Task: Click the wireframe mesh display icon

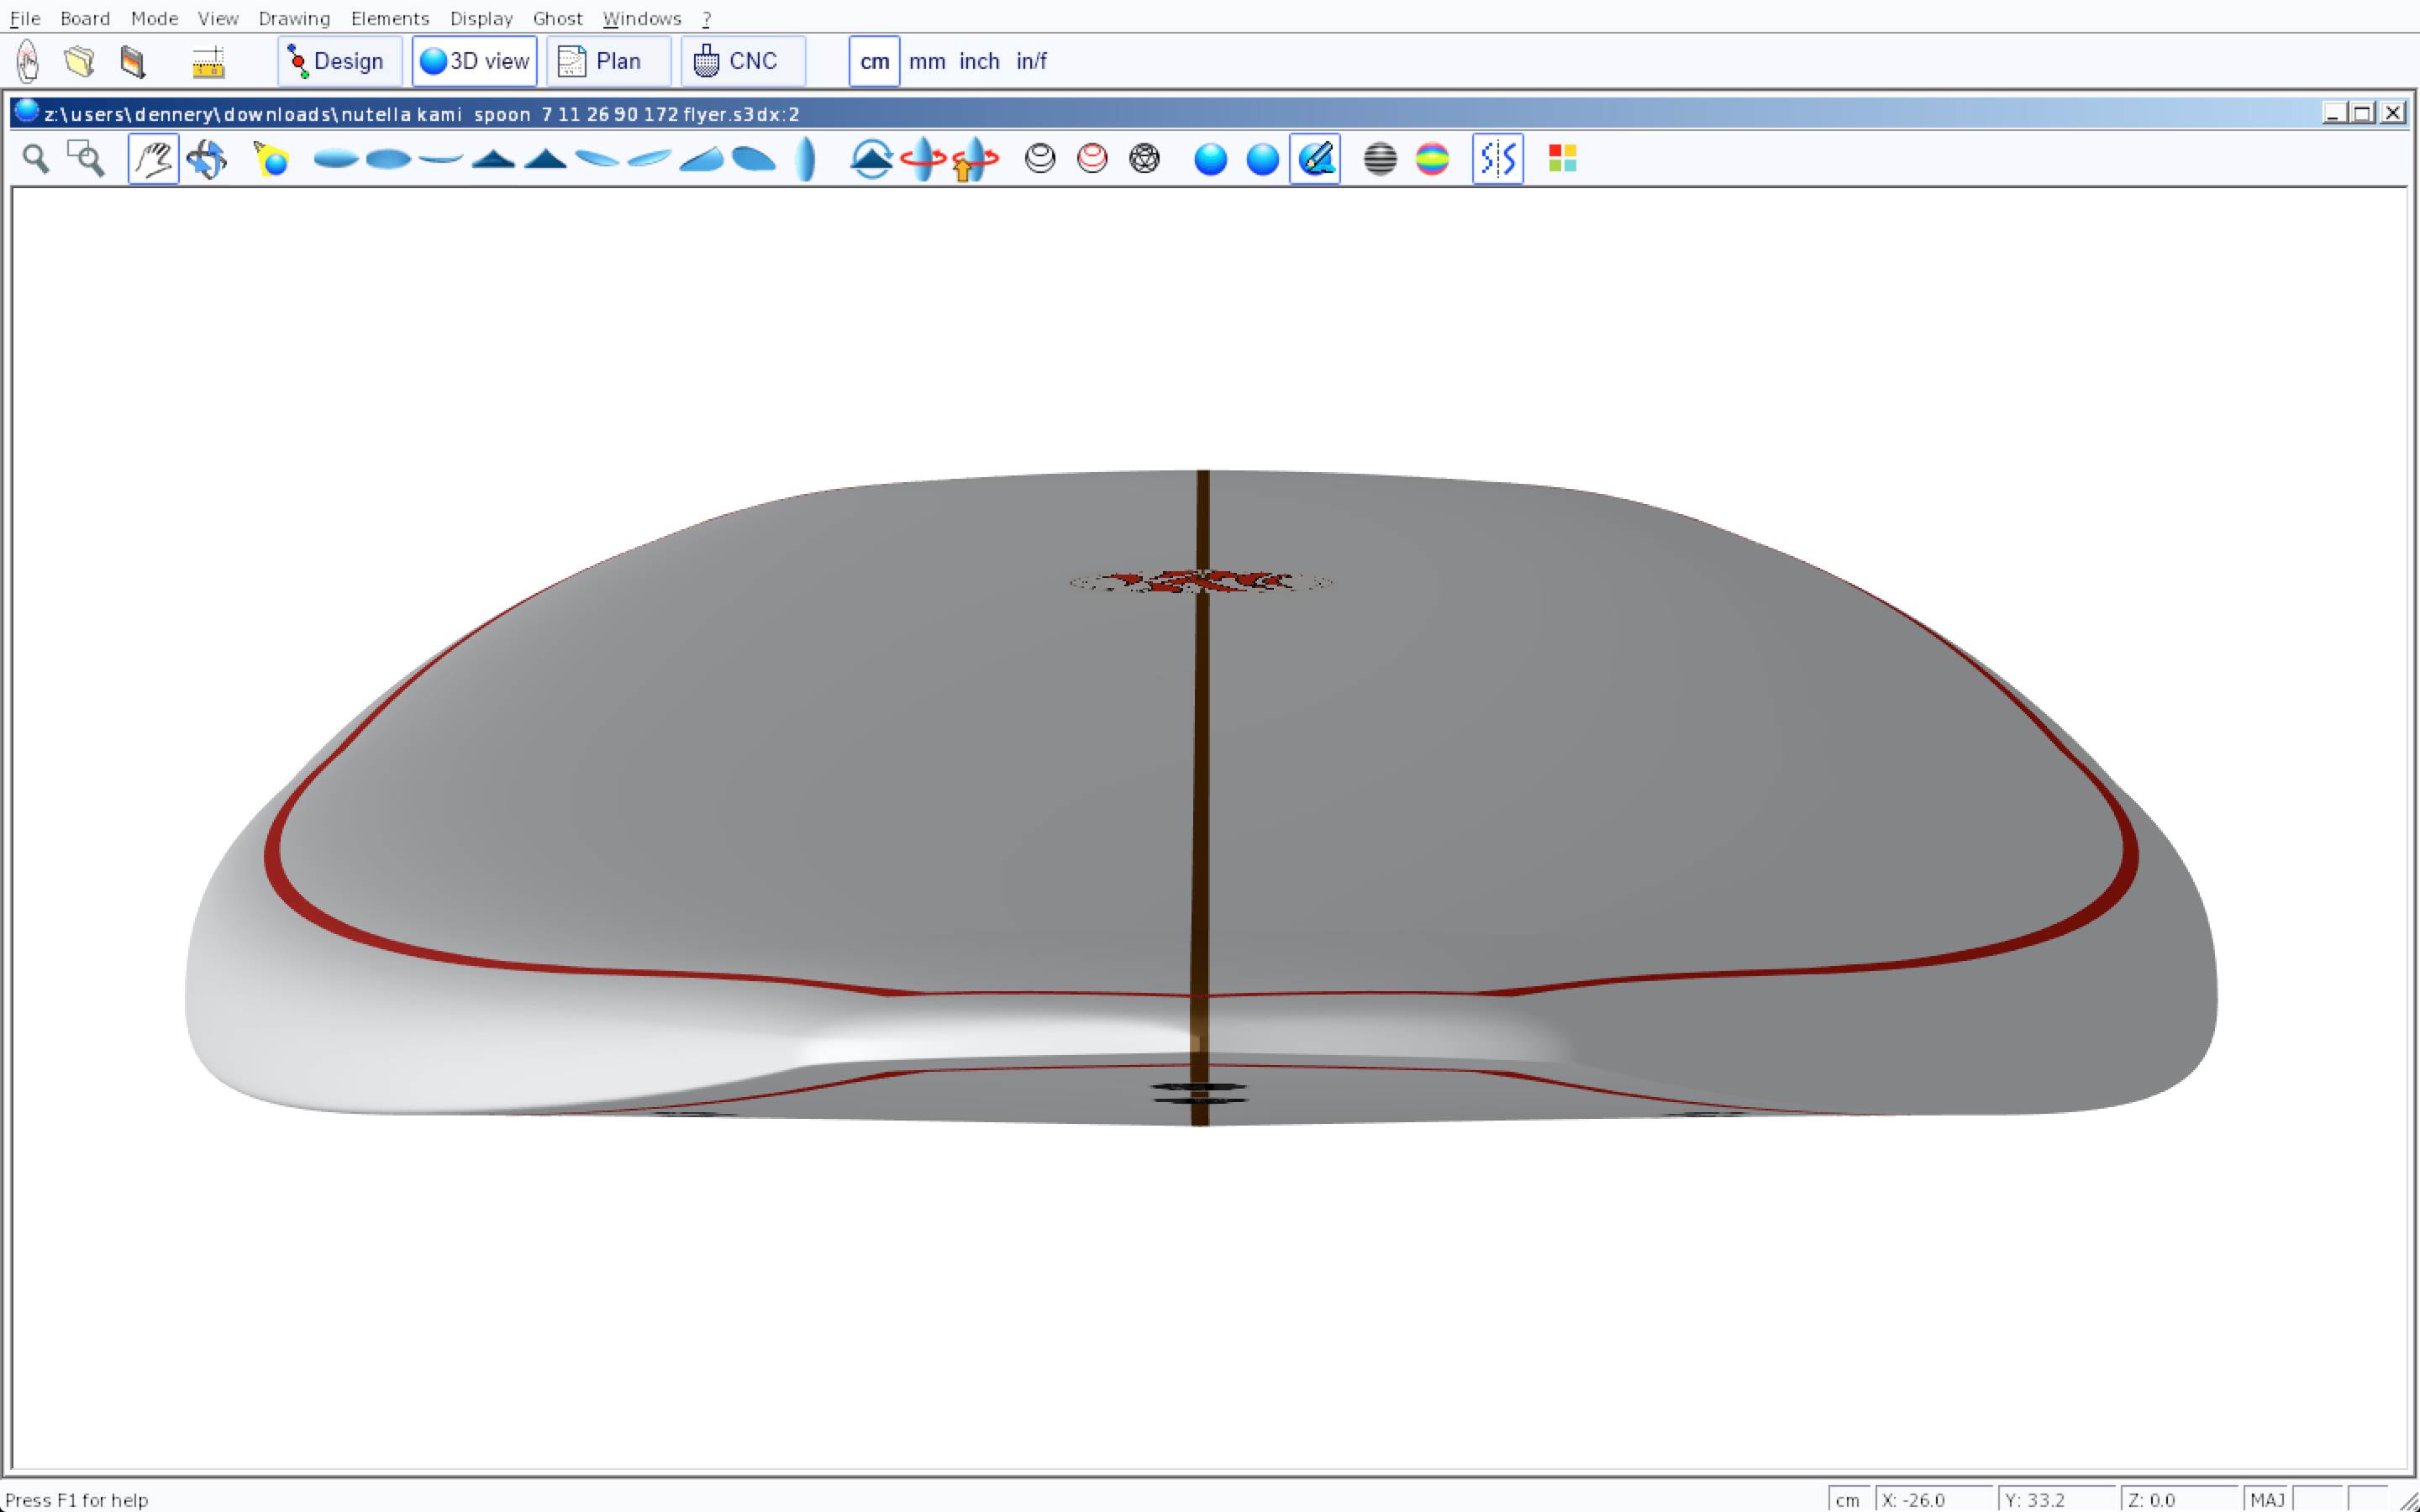Action: [x=1144, y=159]
